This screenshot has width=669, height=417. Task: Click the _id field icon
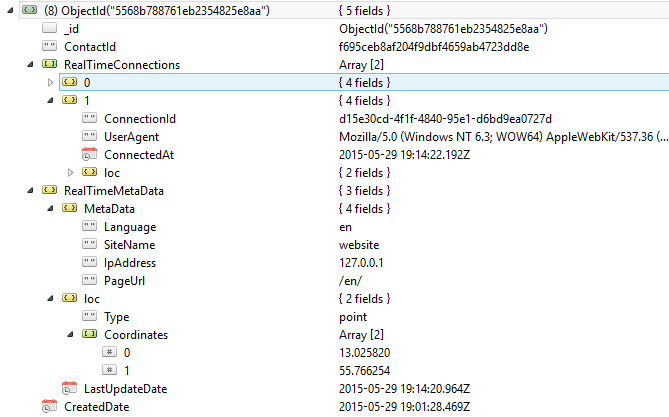49,28
